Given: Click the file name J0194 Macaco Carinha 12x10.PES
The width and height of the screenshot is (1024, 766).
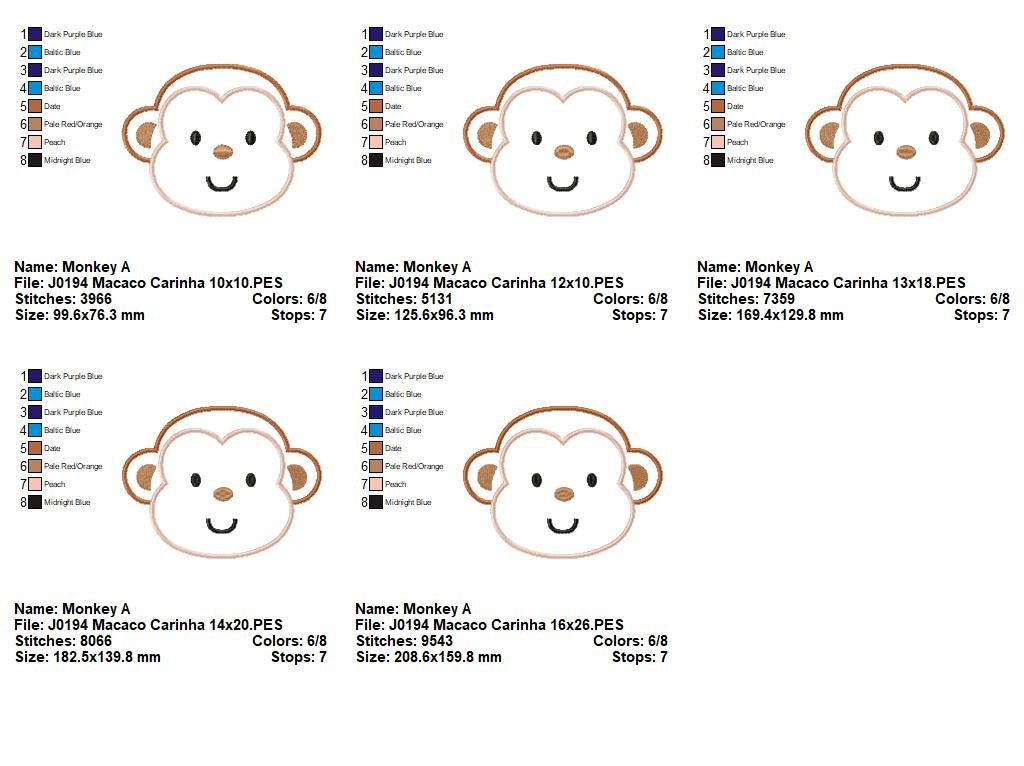Looking at the screenshot, I should point(490,283).
